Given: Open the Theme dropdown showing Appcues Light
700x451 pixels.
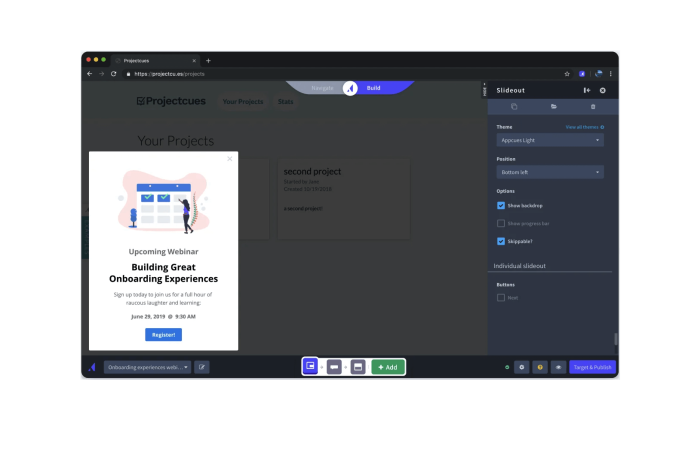Looking at the screenshot, I should tap(550, 140).
